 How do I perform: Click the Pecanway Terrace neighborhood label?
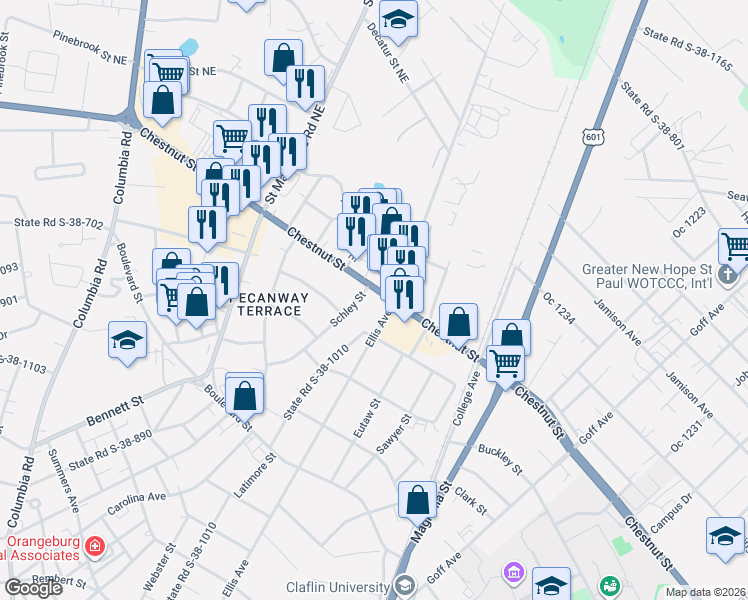coord(270,304)
